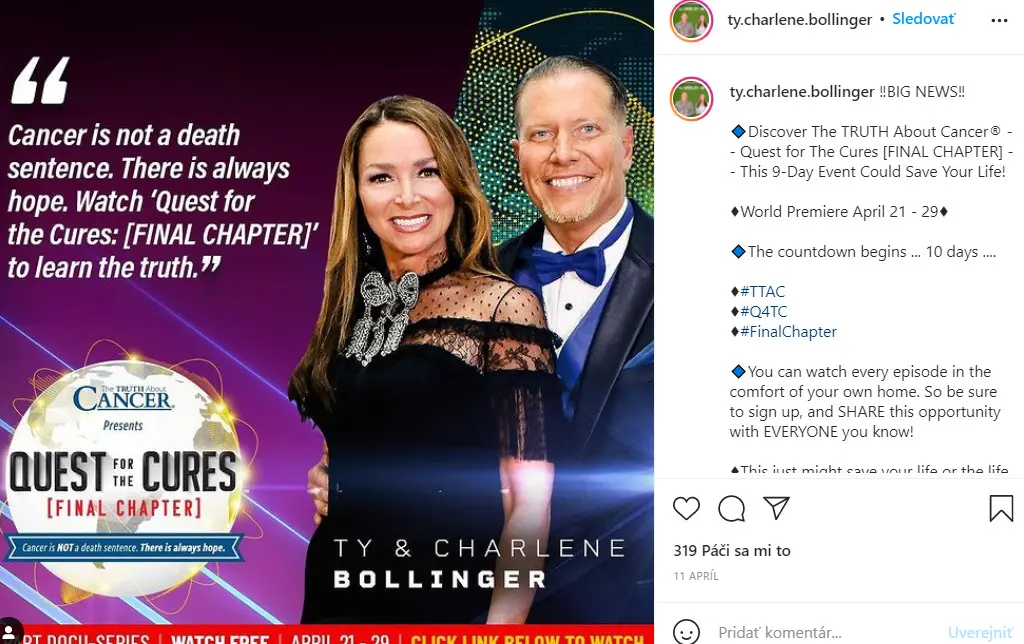This screenshot has width=1024, height=644.
Task: Save post with the bookmark icon
Action: (x=1000, y=508)
